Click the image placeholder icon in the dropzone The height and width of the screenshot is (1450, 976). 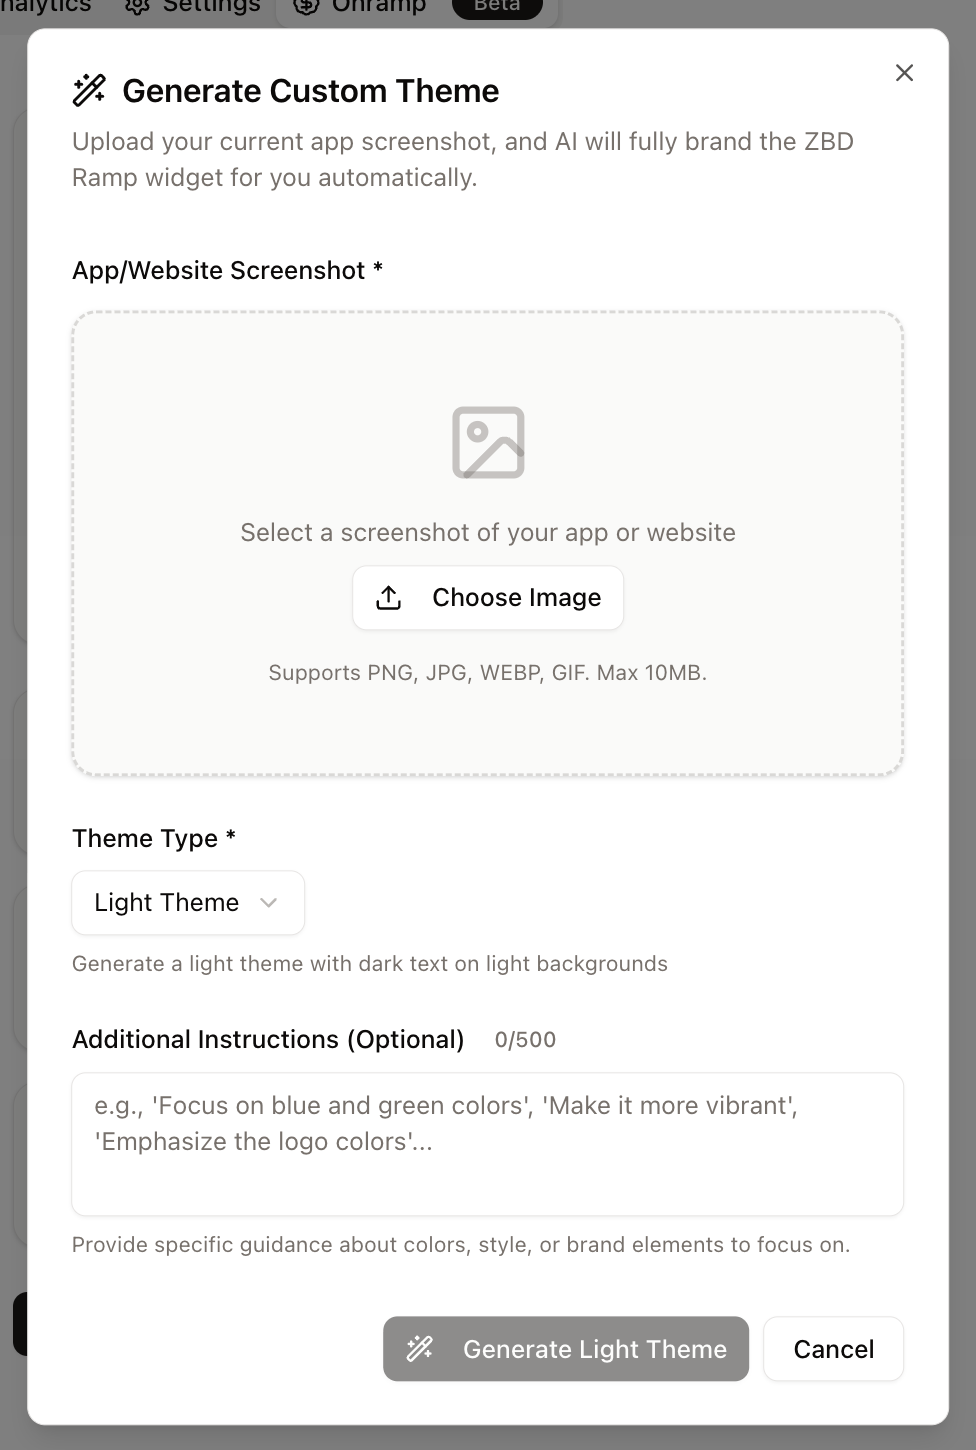pyautogui.click(x=487, y=441)
